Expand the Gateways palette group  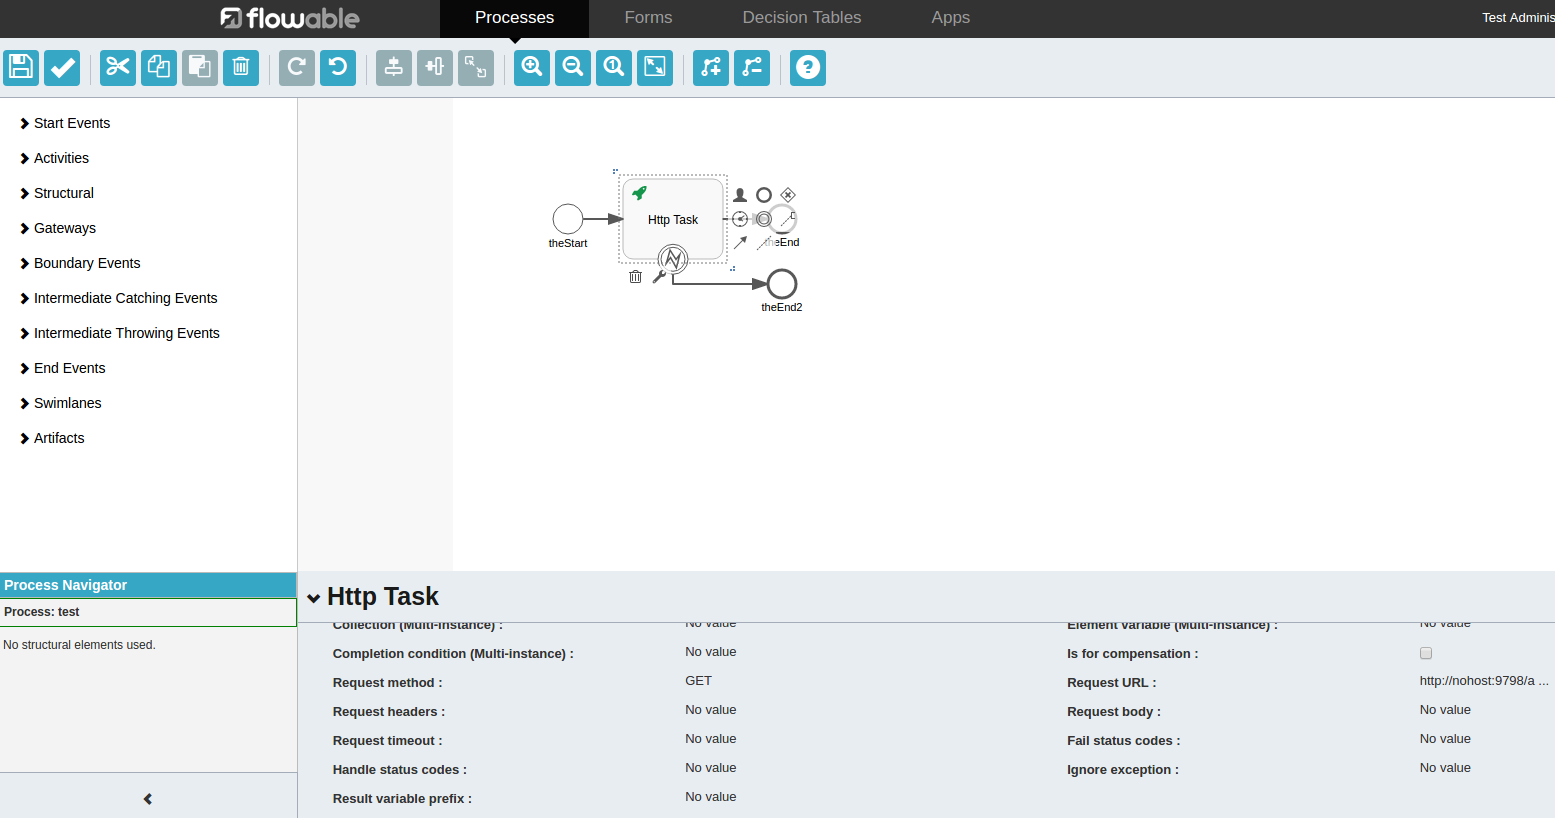coord(64,228)
